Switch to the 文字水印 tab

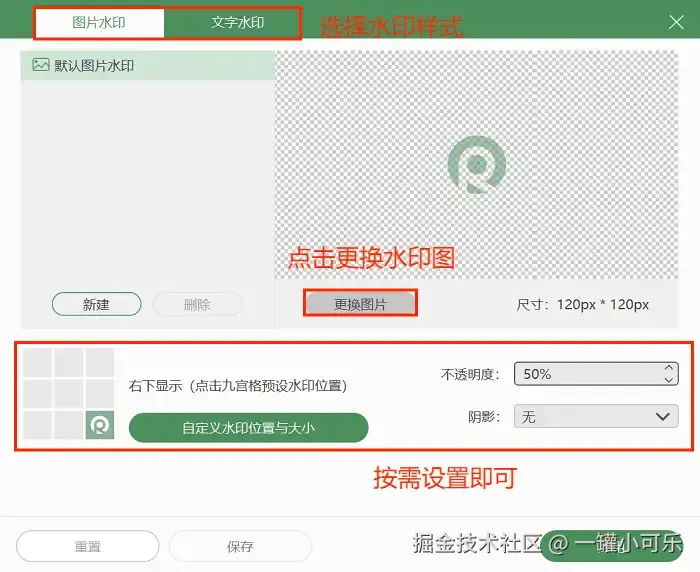(x=237, y=23)
